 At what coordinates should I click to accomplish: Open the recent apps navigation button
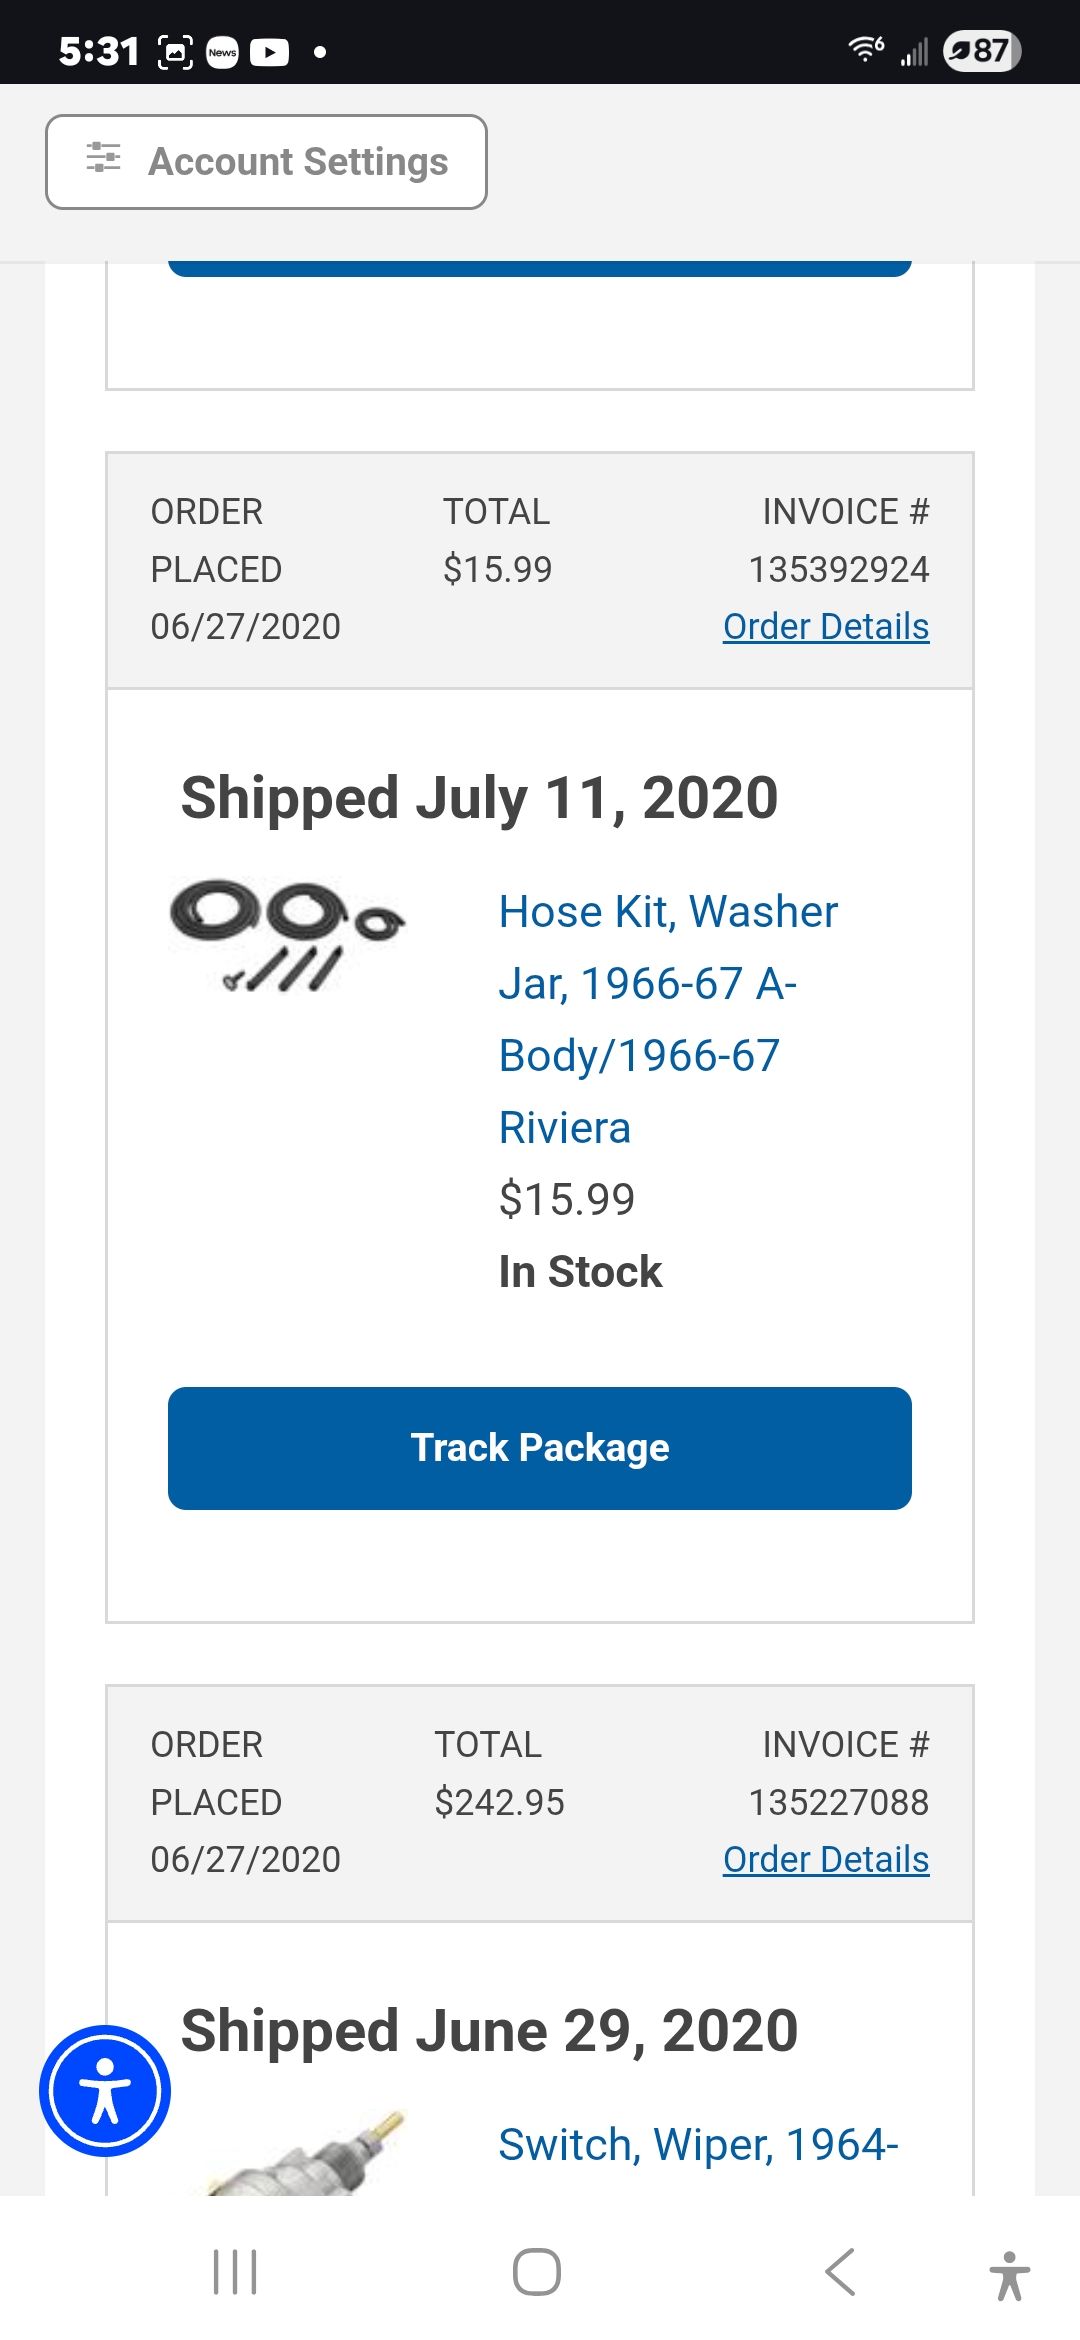[235, 2272]
